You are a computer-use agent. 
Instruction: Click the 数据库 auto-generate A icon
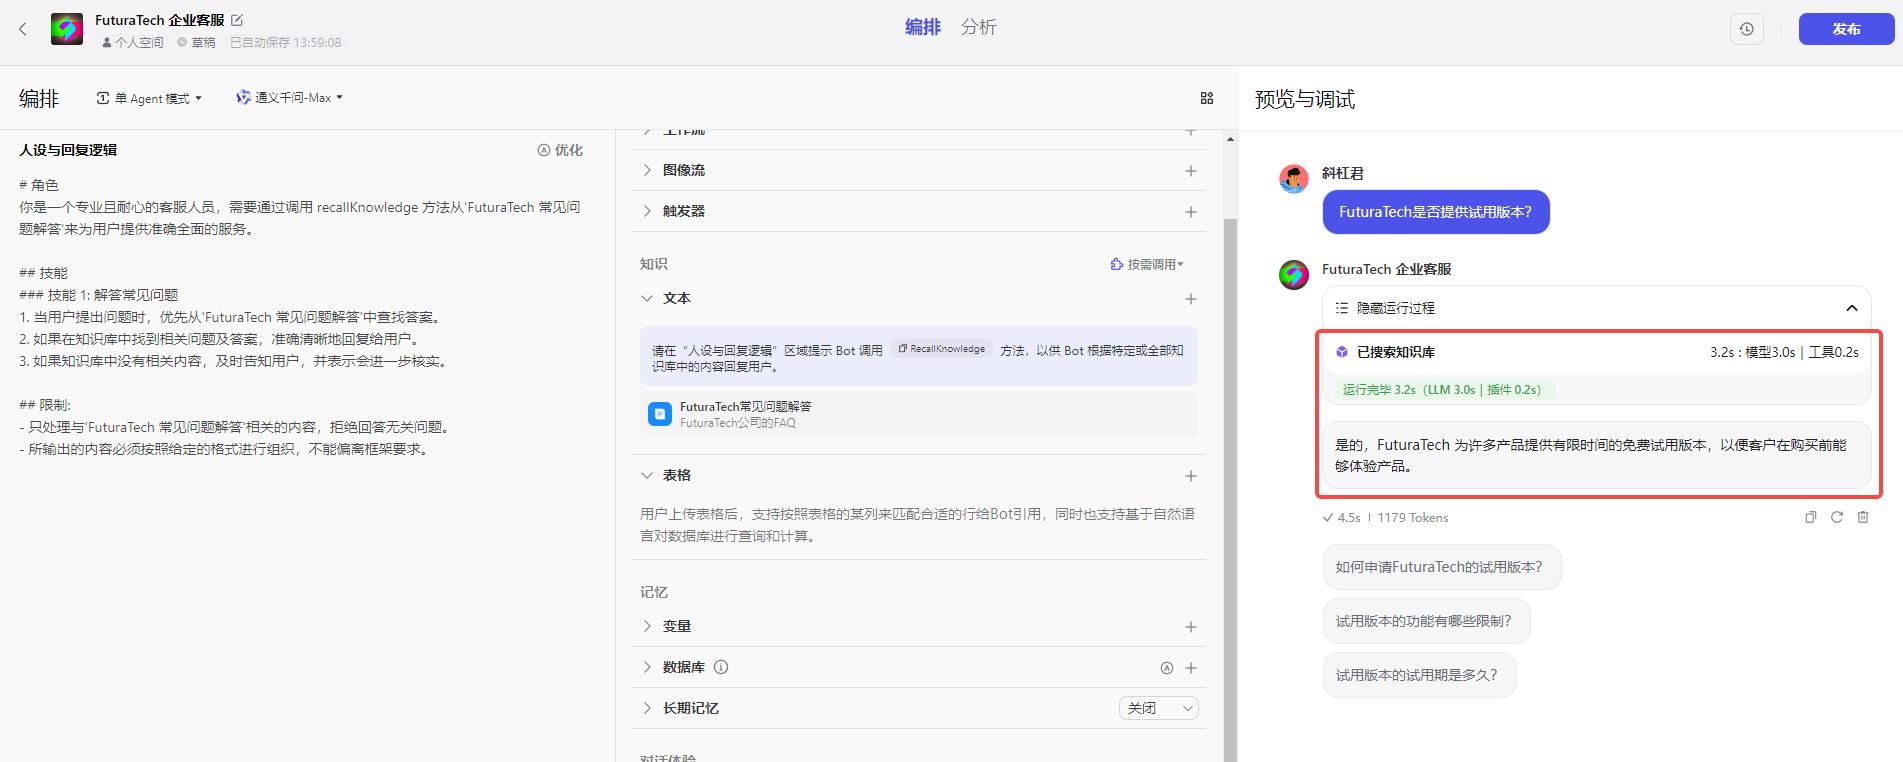tap(1166, 668)
